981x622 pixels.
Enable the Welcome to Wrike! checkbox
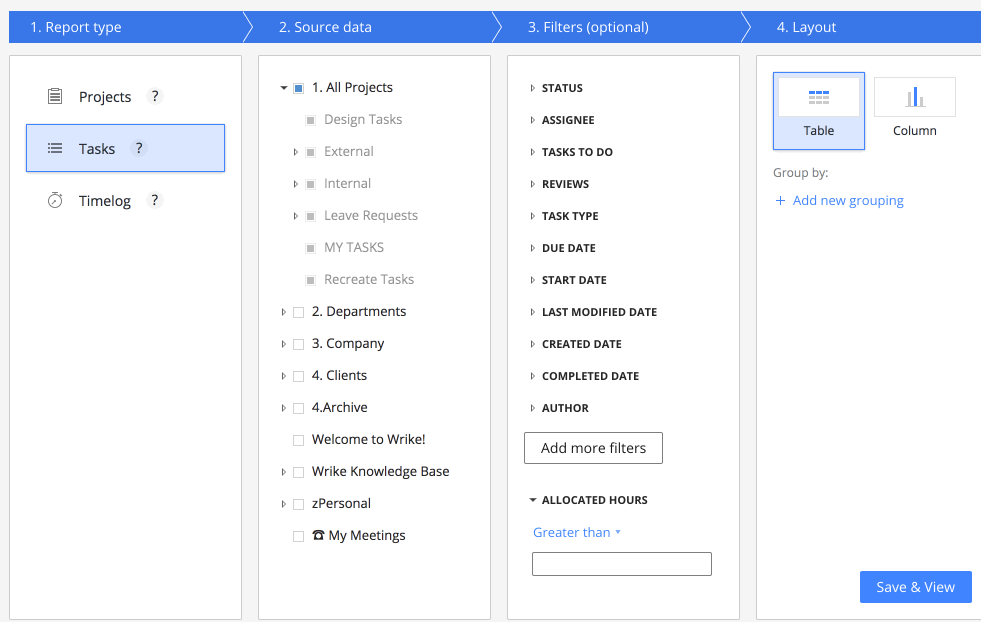coord(298,440)
